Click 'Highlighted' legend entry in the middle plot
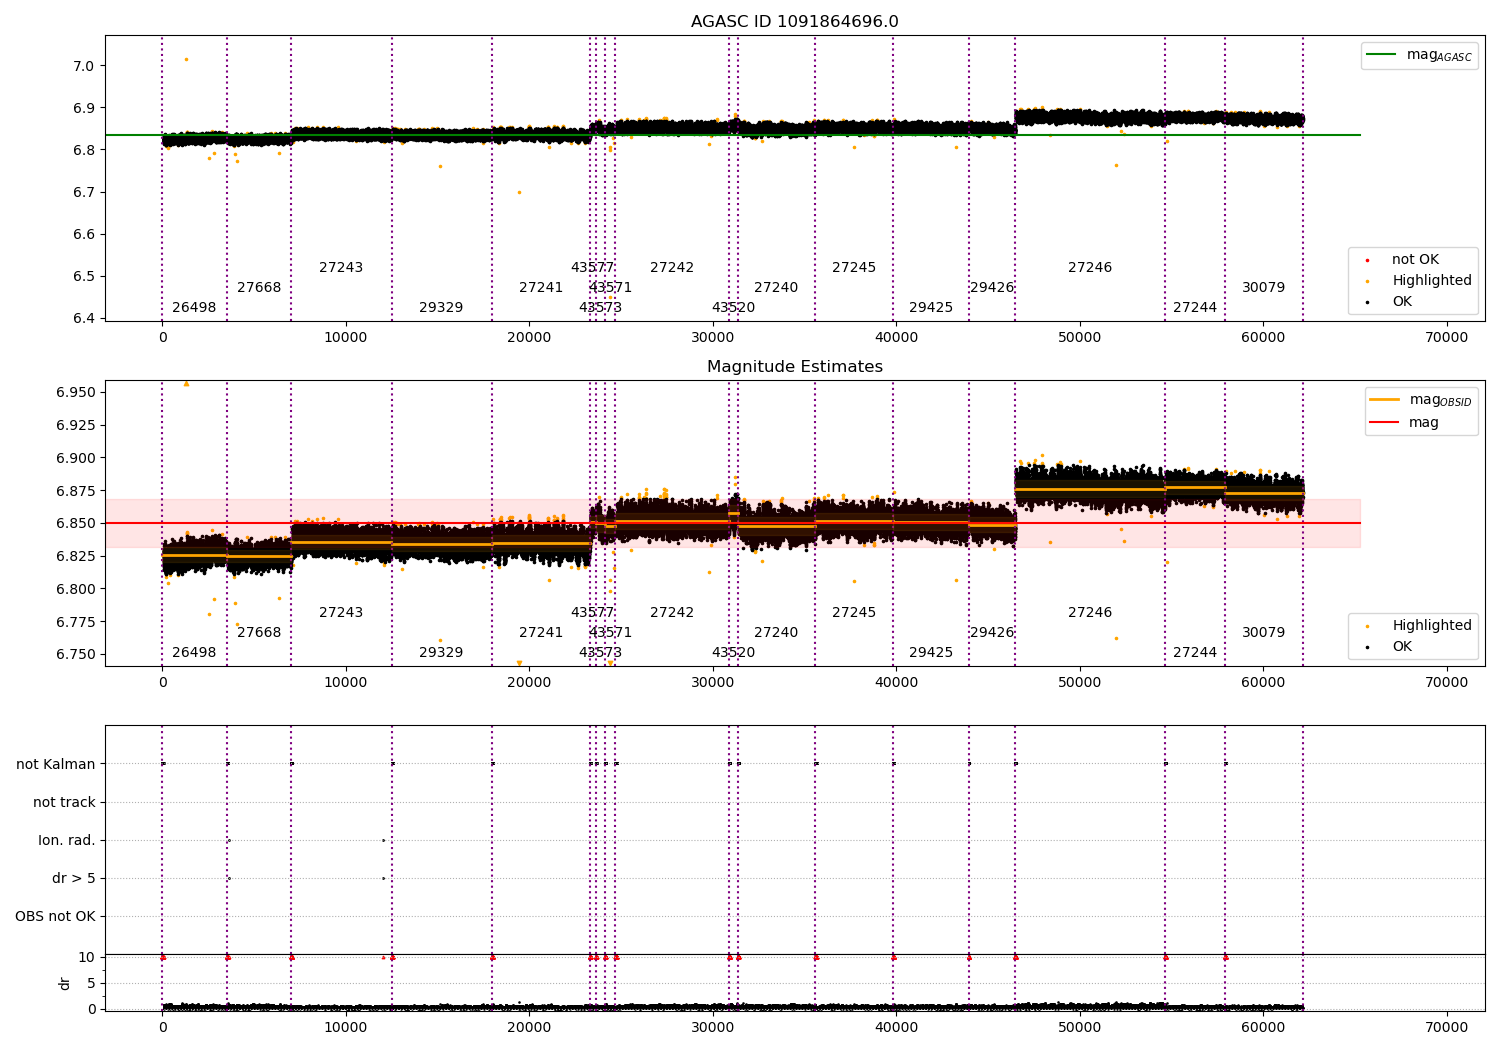 point(1421,626)
